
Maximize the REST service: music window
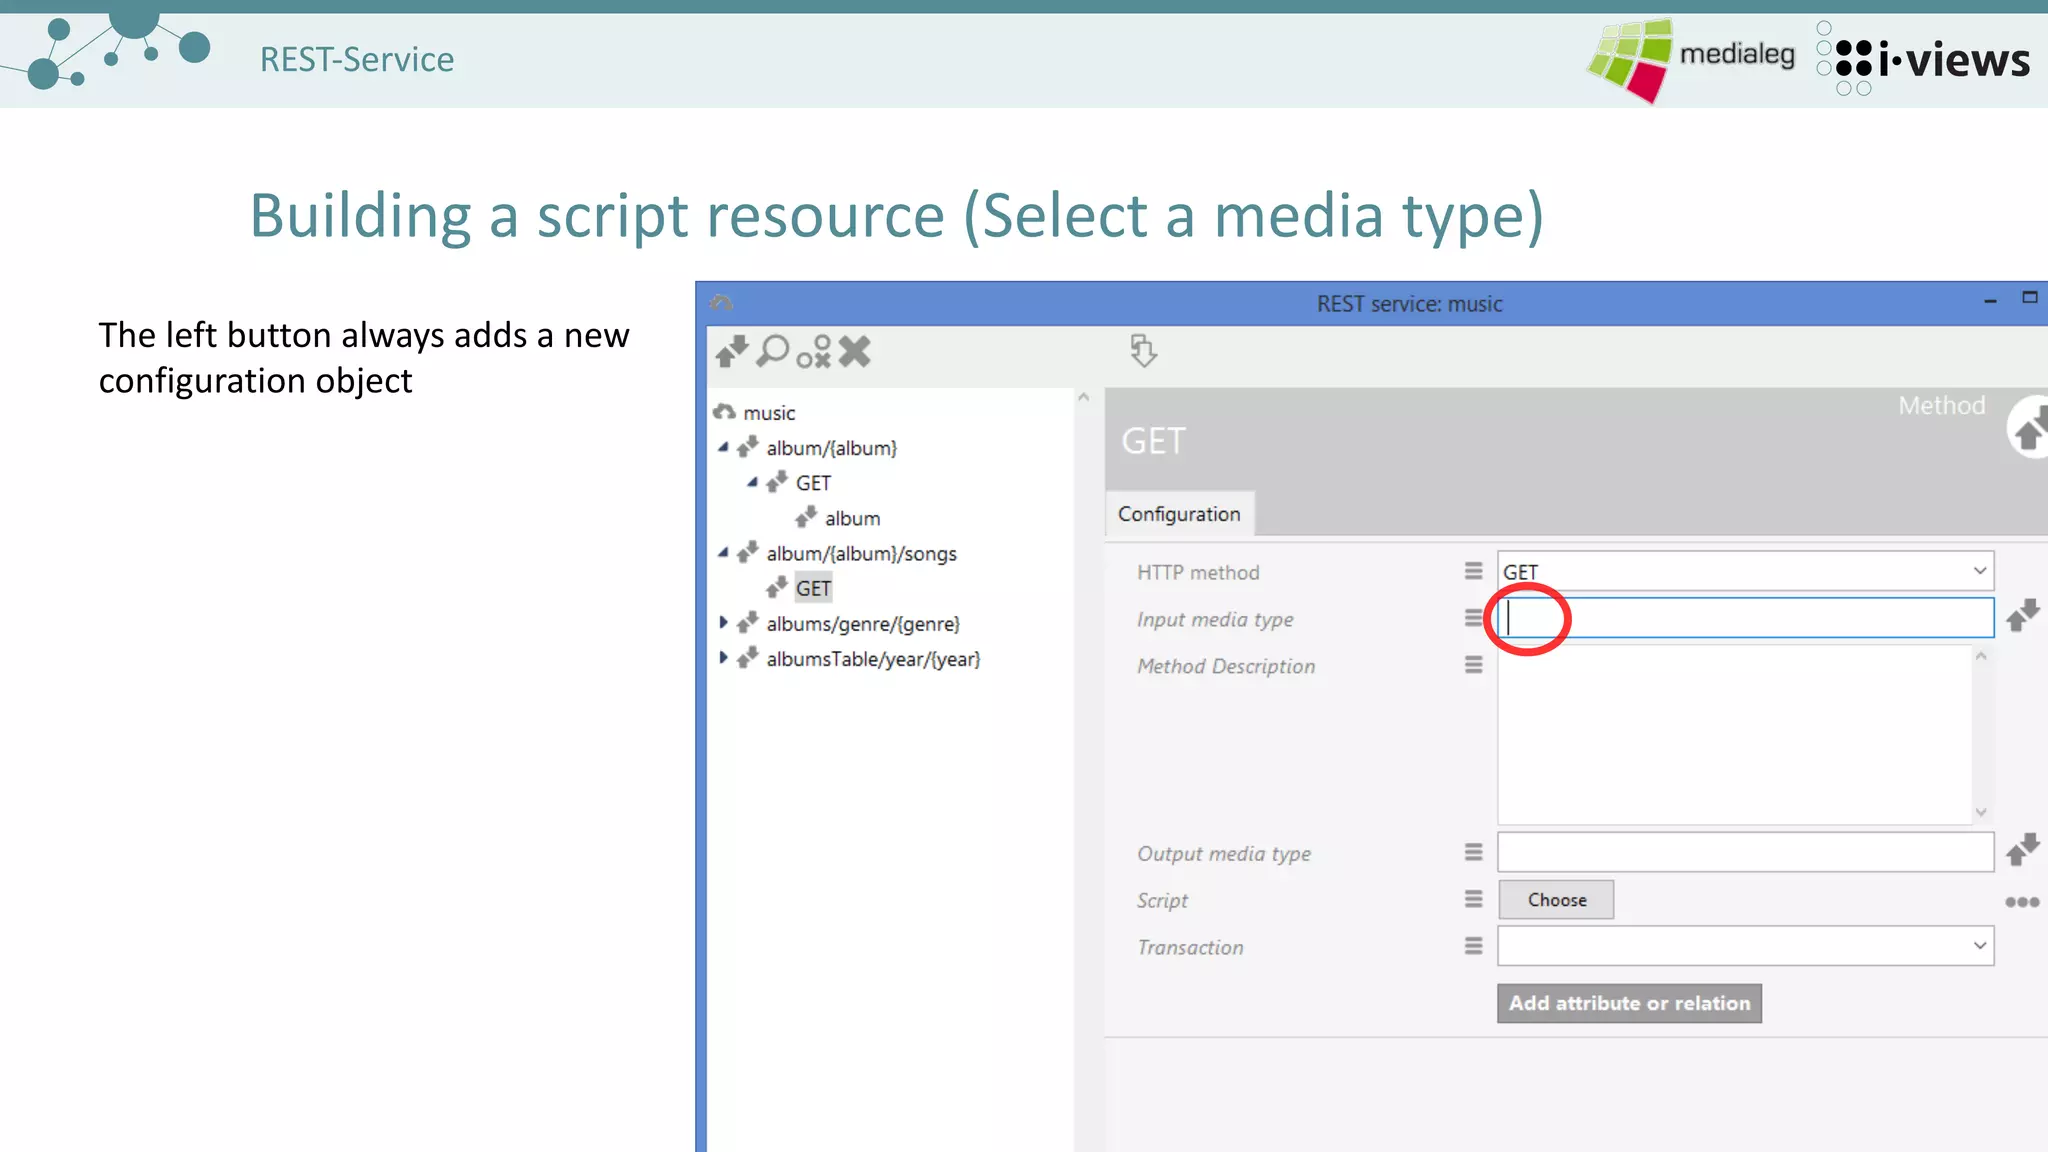pyautogui.click(x=2030, y=297)
